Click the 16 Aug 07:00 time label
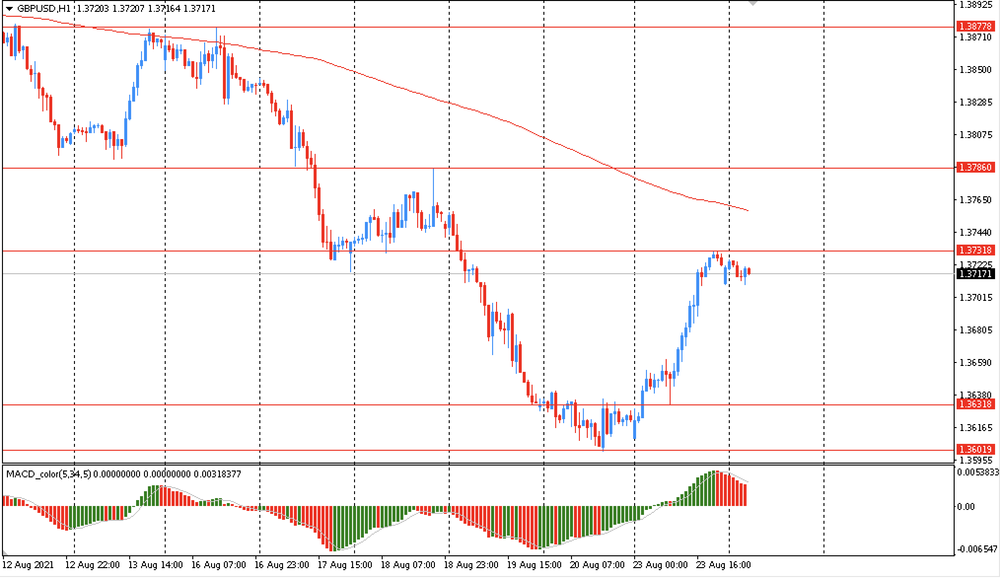 point(219,565)
